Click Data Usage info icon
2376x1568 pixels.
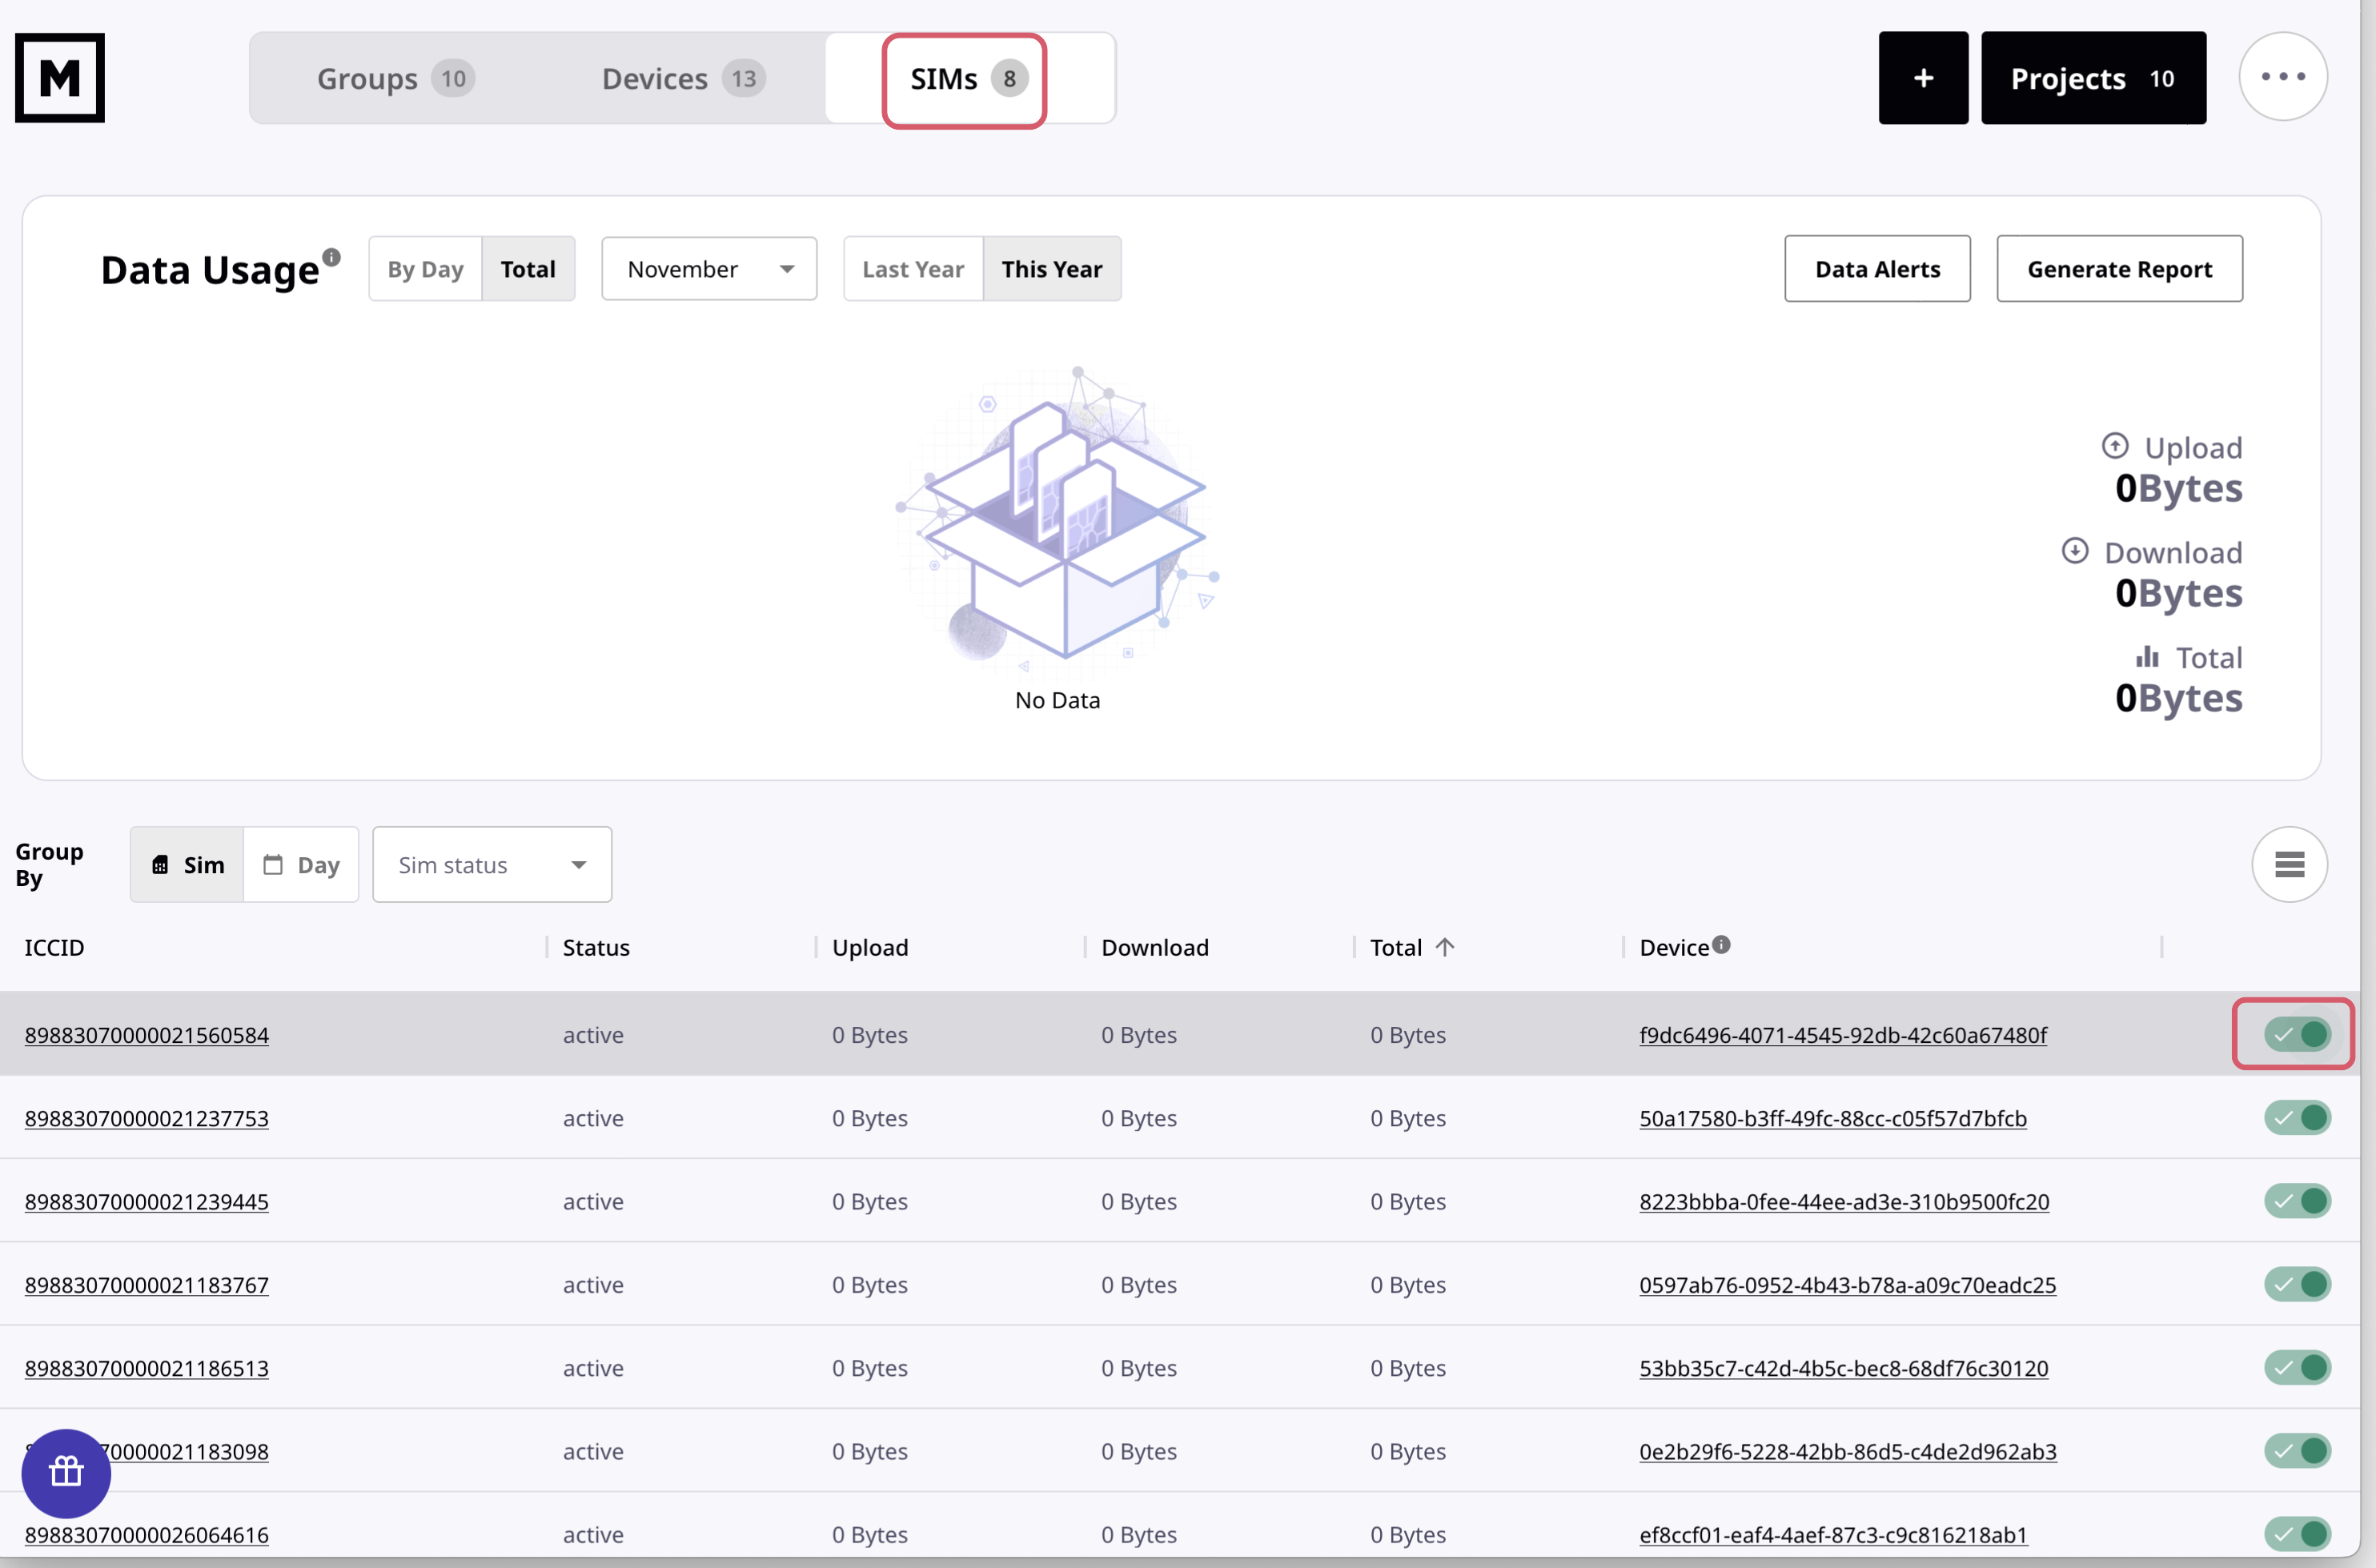click(x=331, y=257)
